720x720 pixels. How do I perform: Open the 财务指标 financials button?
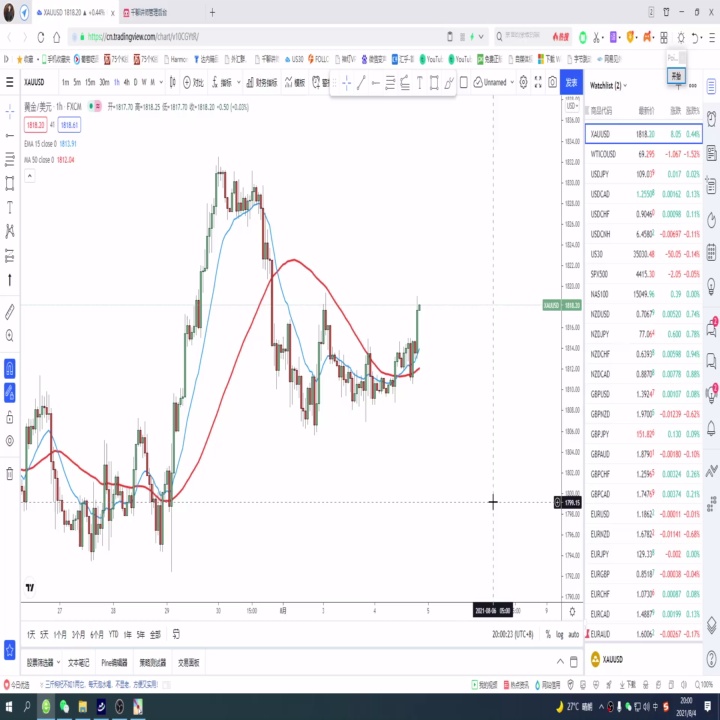pos(262,82)
